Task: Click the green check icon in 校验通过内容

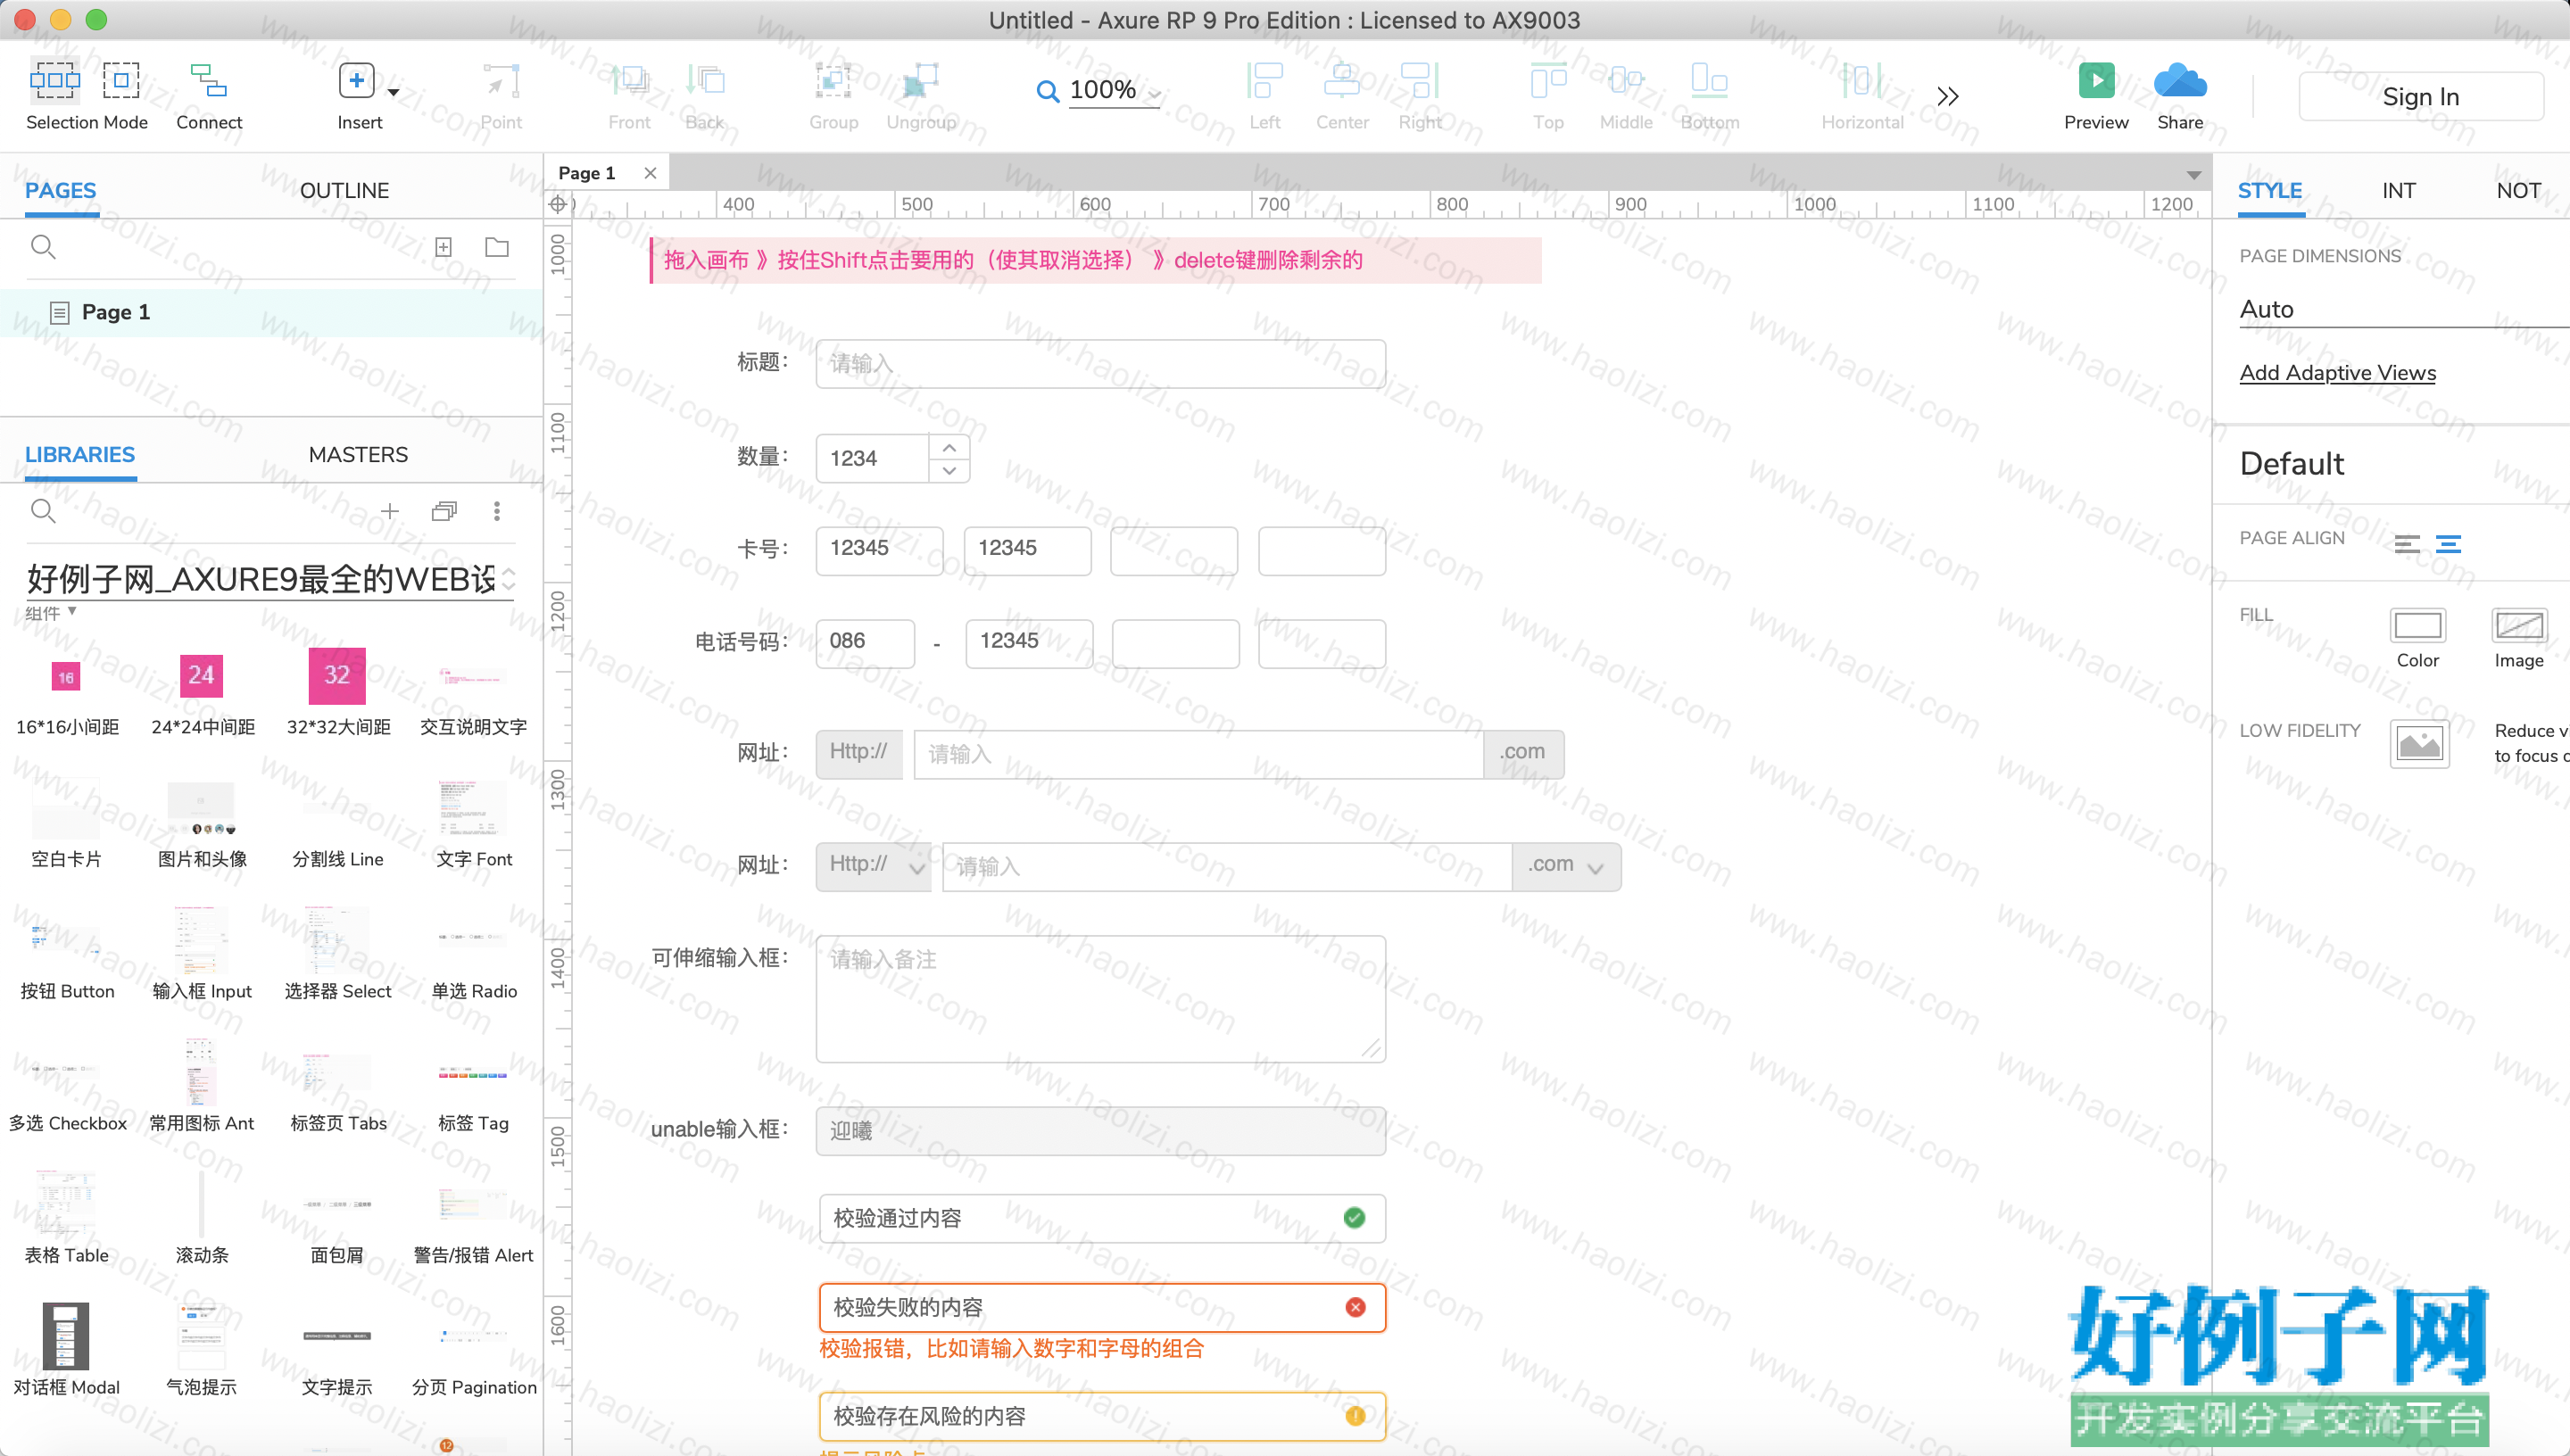Action: [1354, 1218]
